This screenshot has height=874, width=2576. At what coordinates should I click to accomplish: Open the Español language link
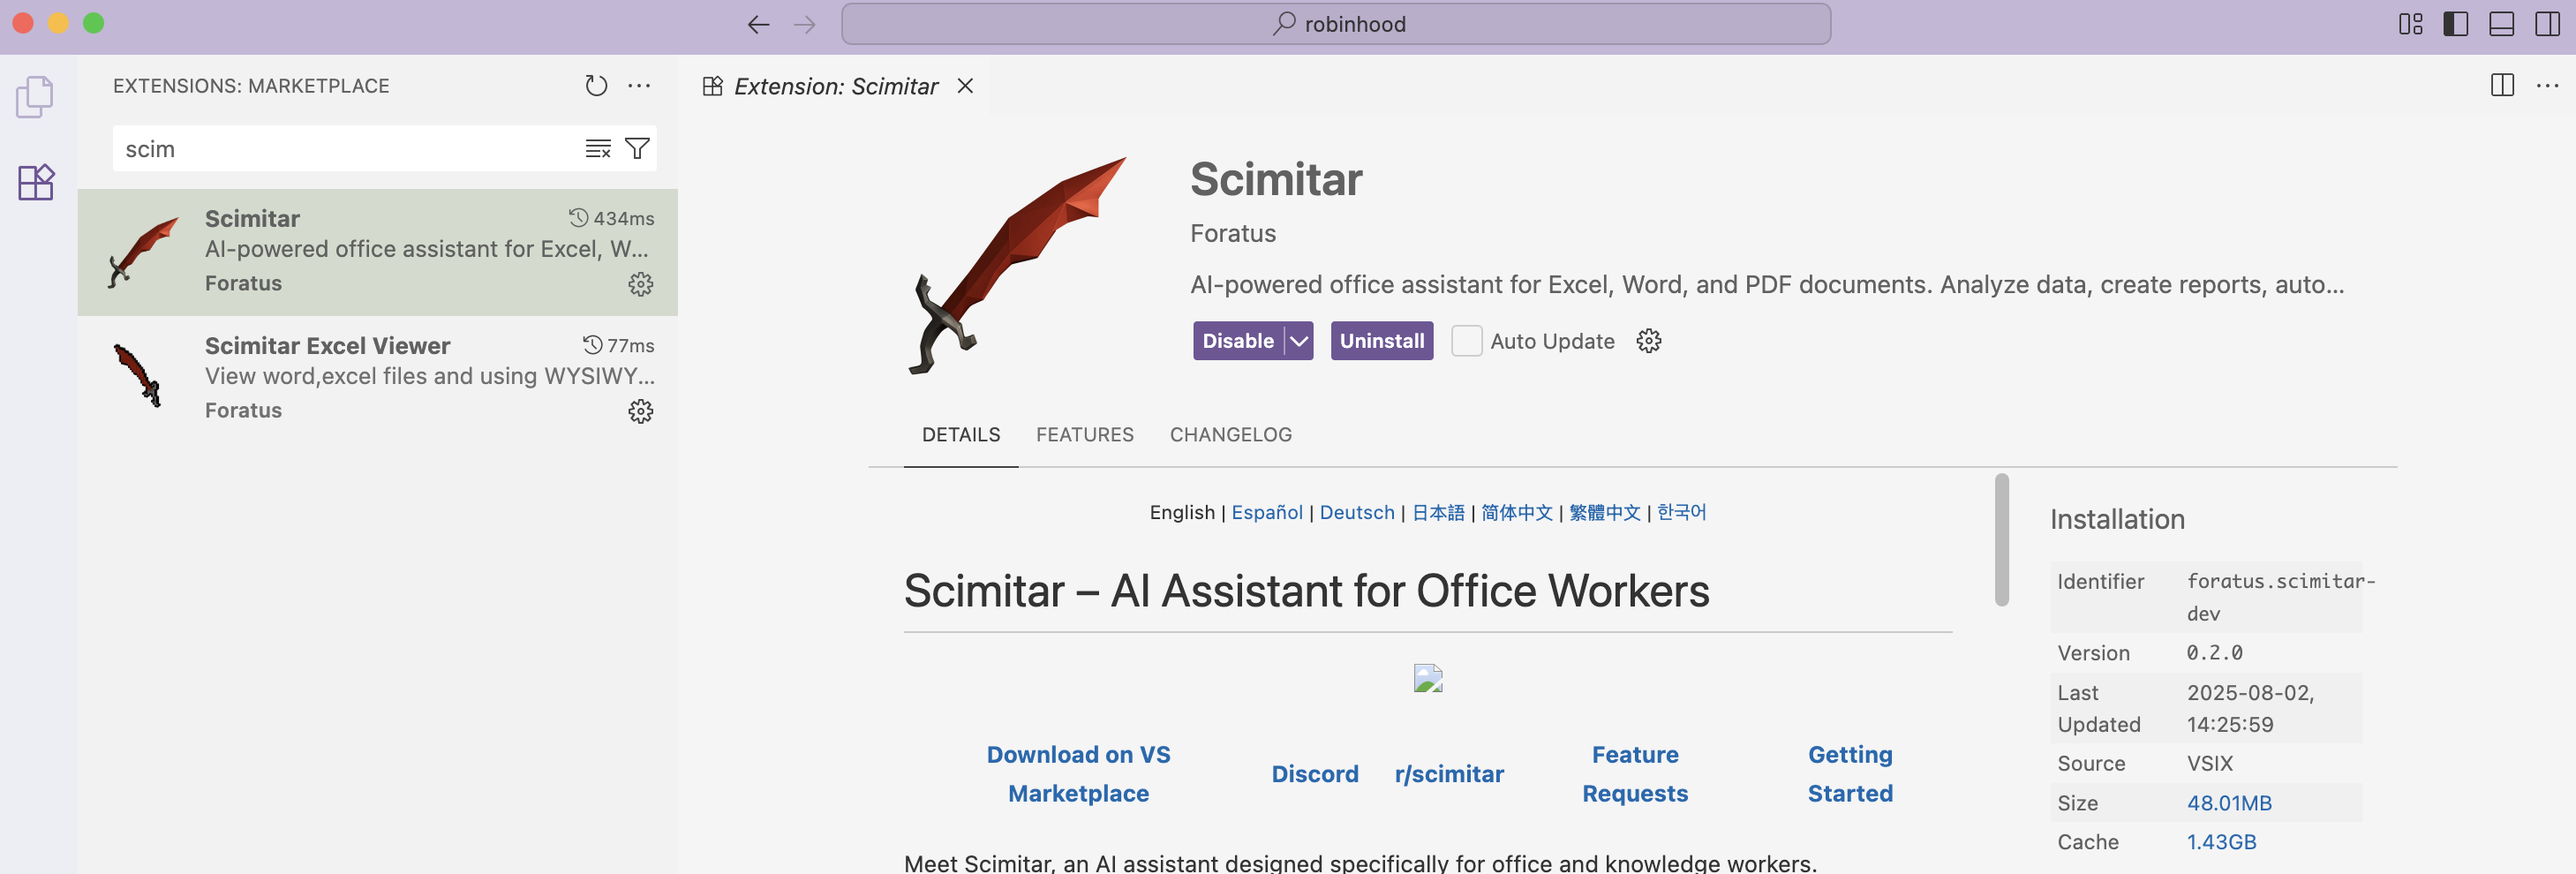pyautogui.click(x=1266, y=512)
